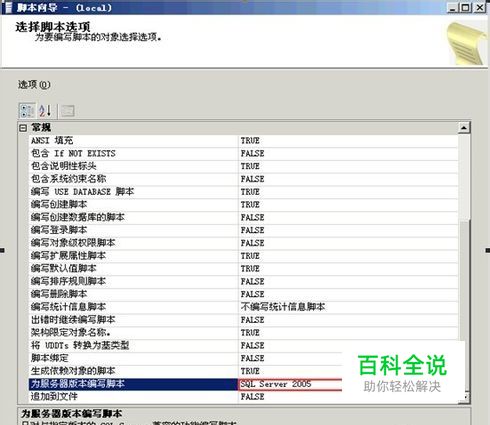Screen dimensions: 490x425
Task: Click FALSE value of 包含 If NOT EXISTS
Action: point(252,153)
